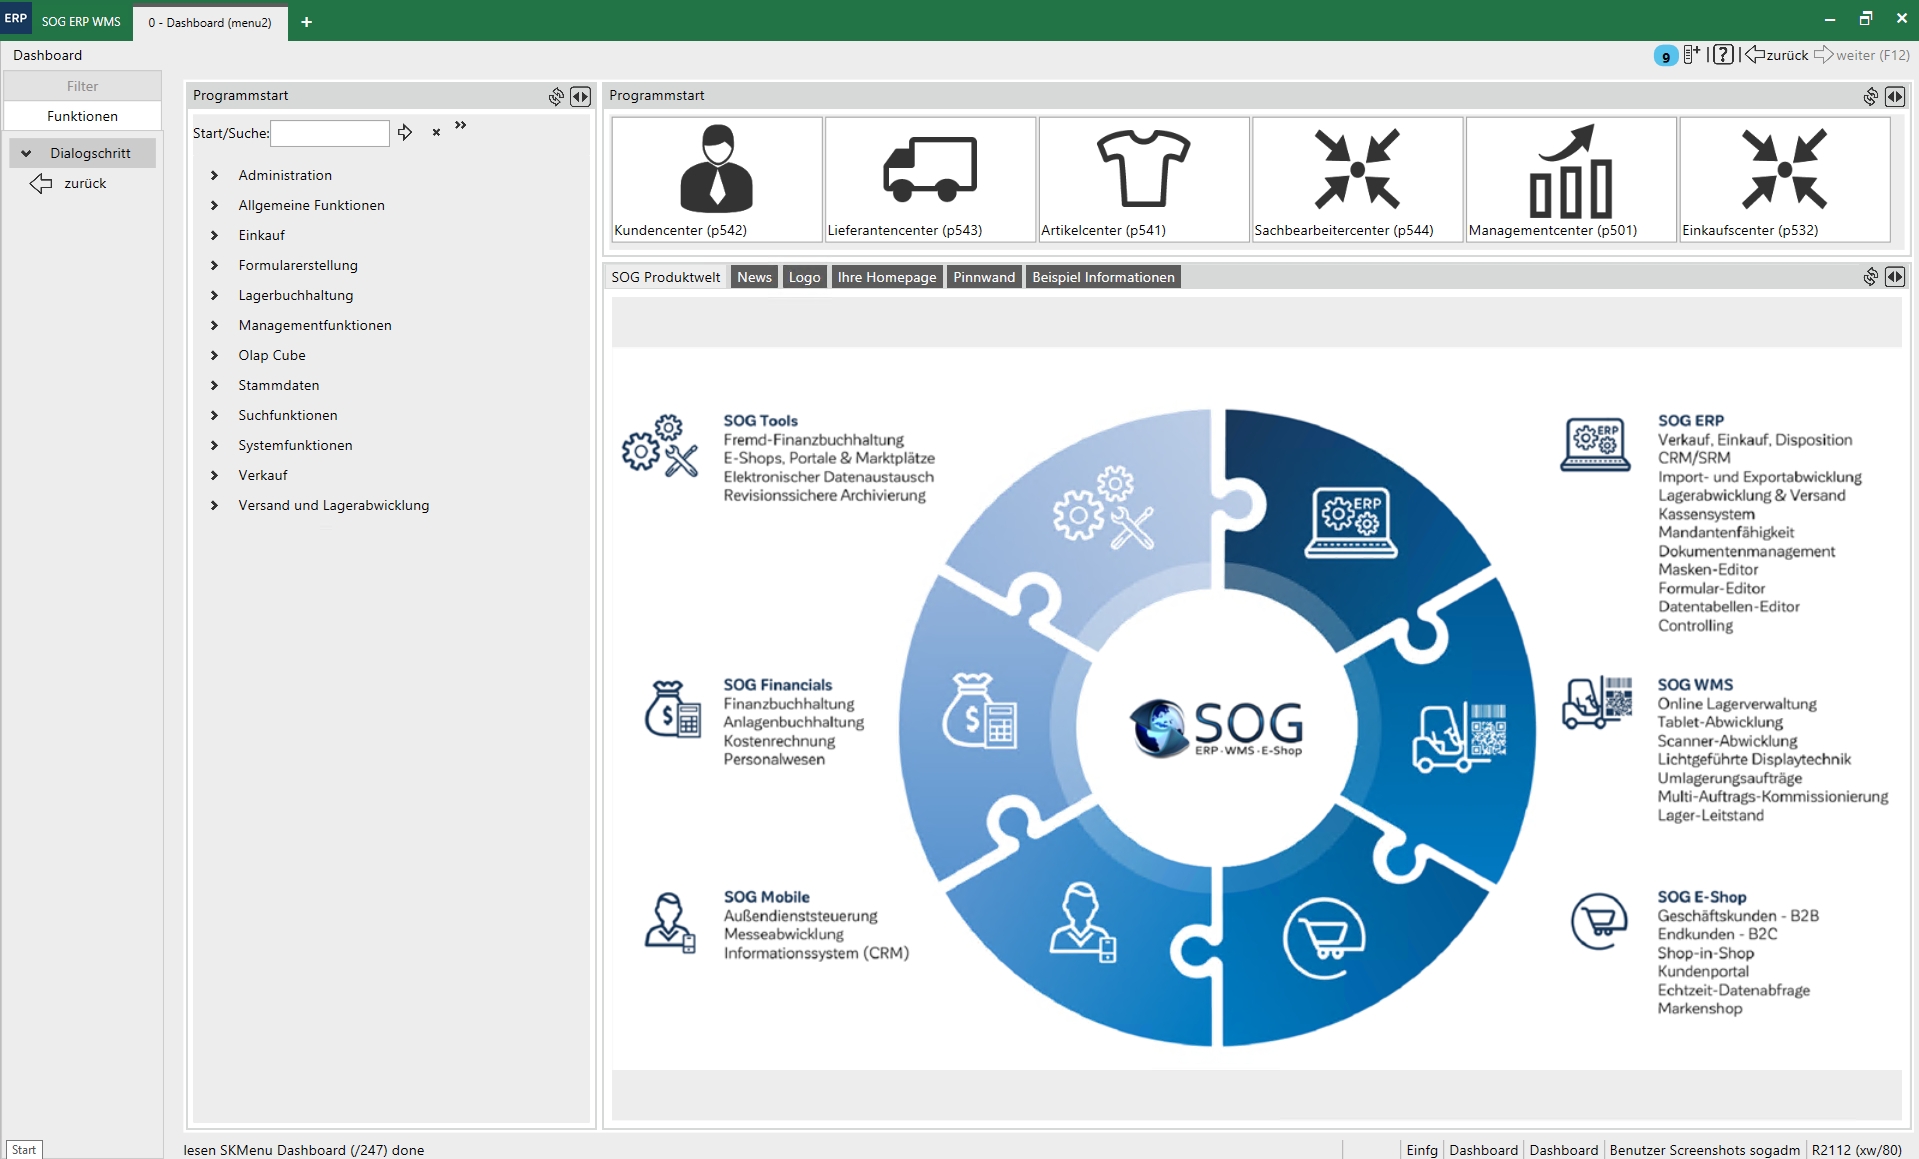
Task: Select the Verkauf entry
Action: pyautogui.click(x=263, y=475)
